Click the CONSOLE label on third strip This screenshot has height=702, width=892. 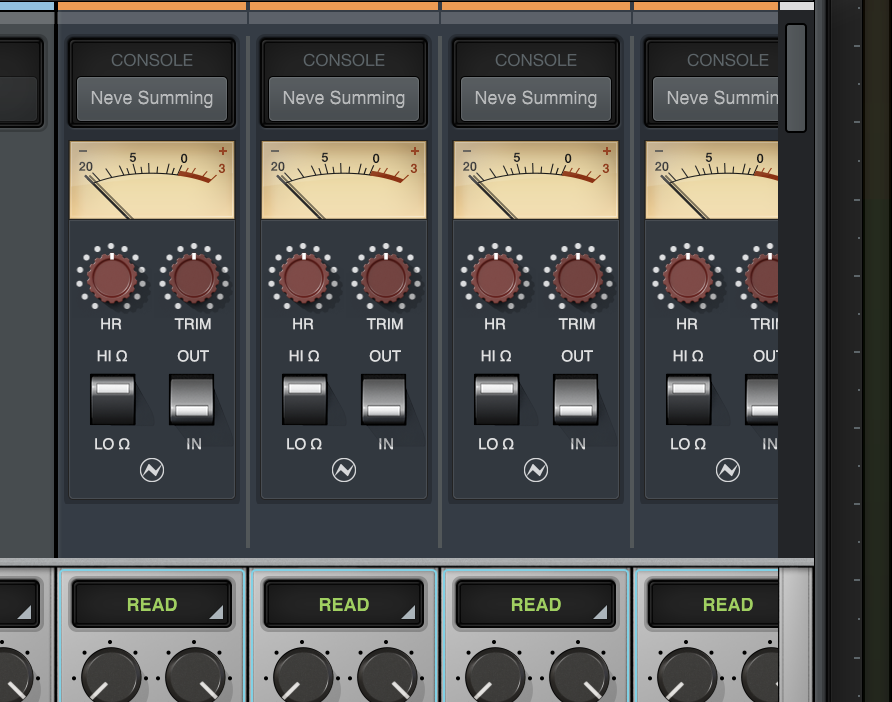point(536,60)
